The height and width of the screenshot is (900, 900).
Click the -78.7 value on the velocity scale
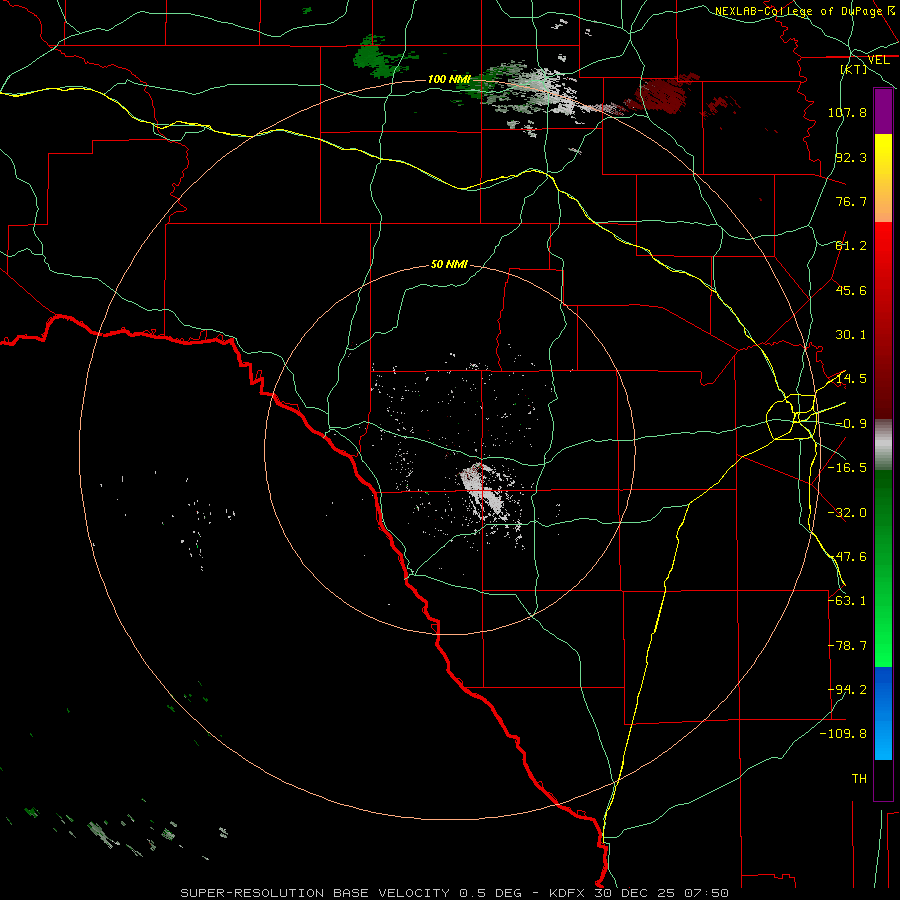tap(847, 646)
